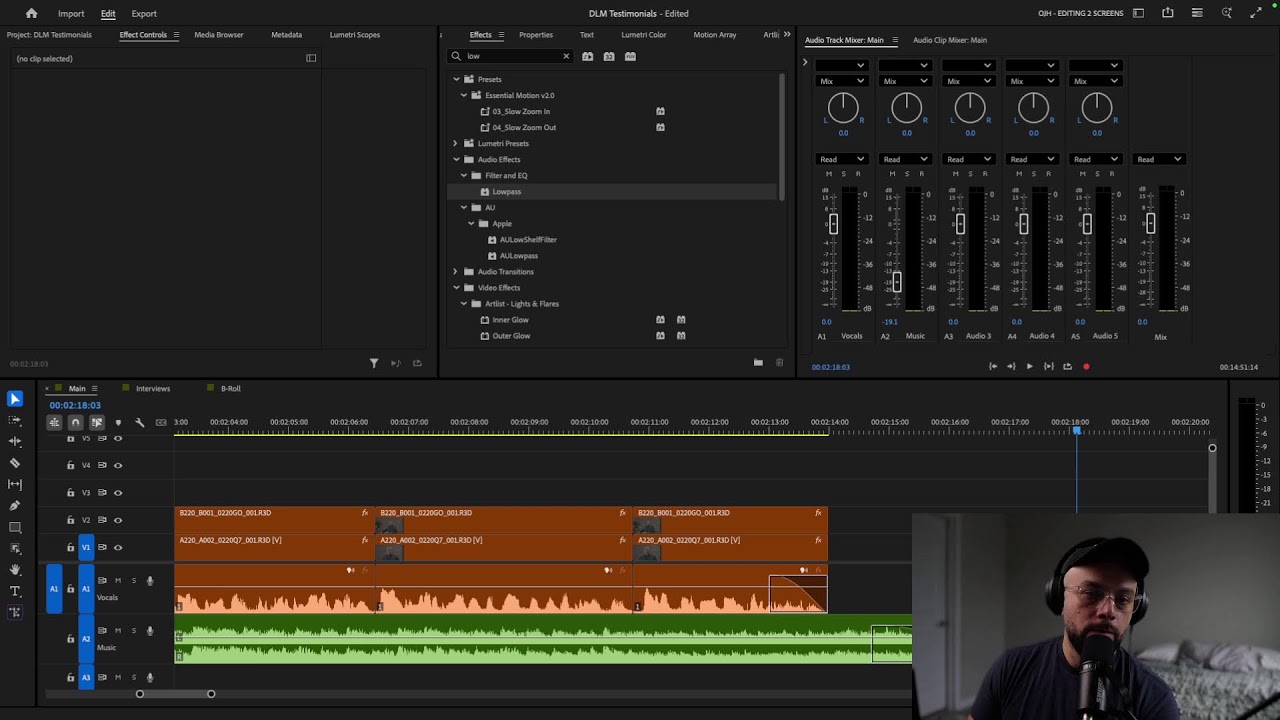Select the Hand tool
This screenshot has height=720, width=1280.
point(15,569)
